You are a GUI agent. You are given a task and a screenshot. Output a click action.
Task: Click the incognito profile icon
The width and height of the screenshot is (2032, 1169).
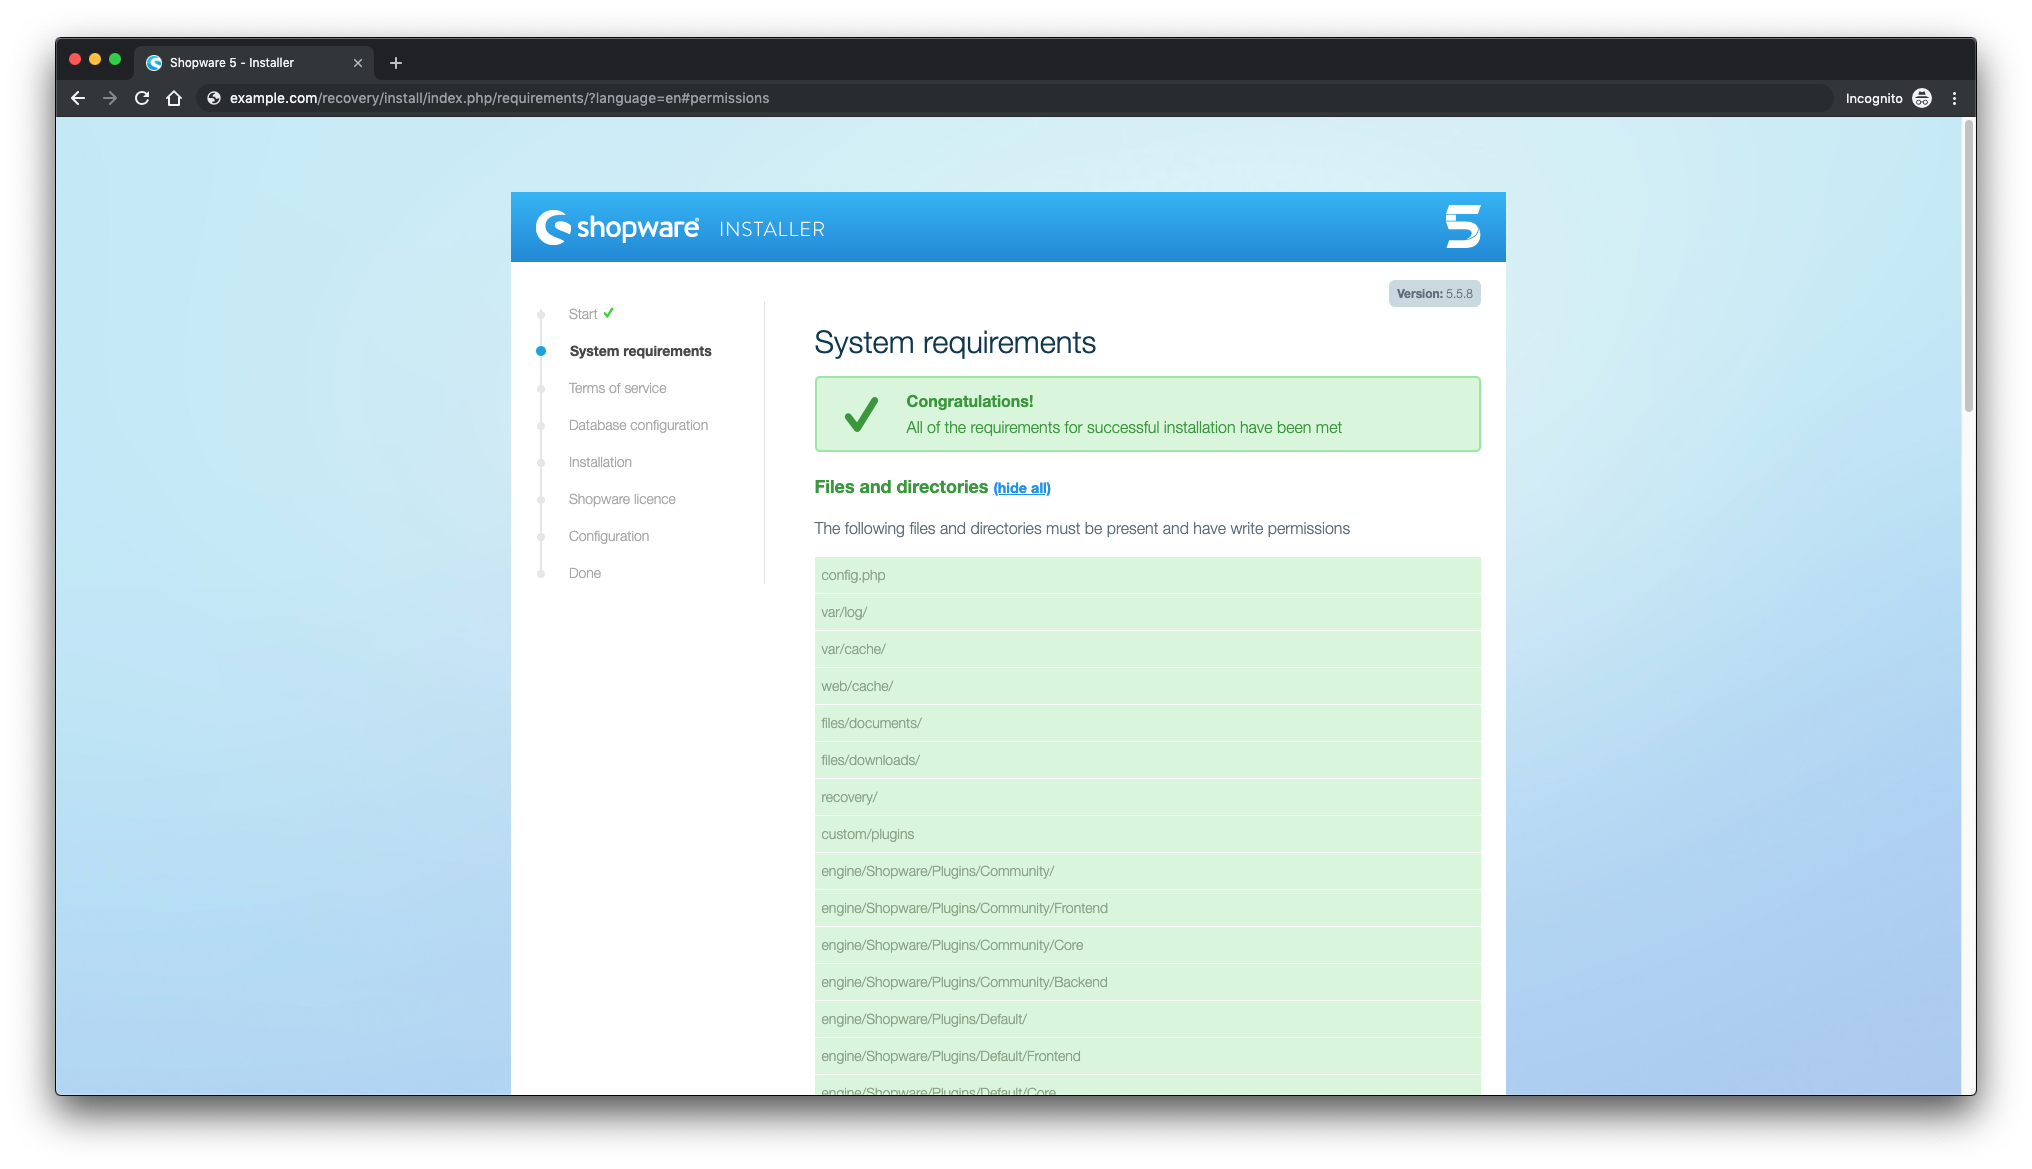[1921, 98]
